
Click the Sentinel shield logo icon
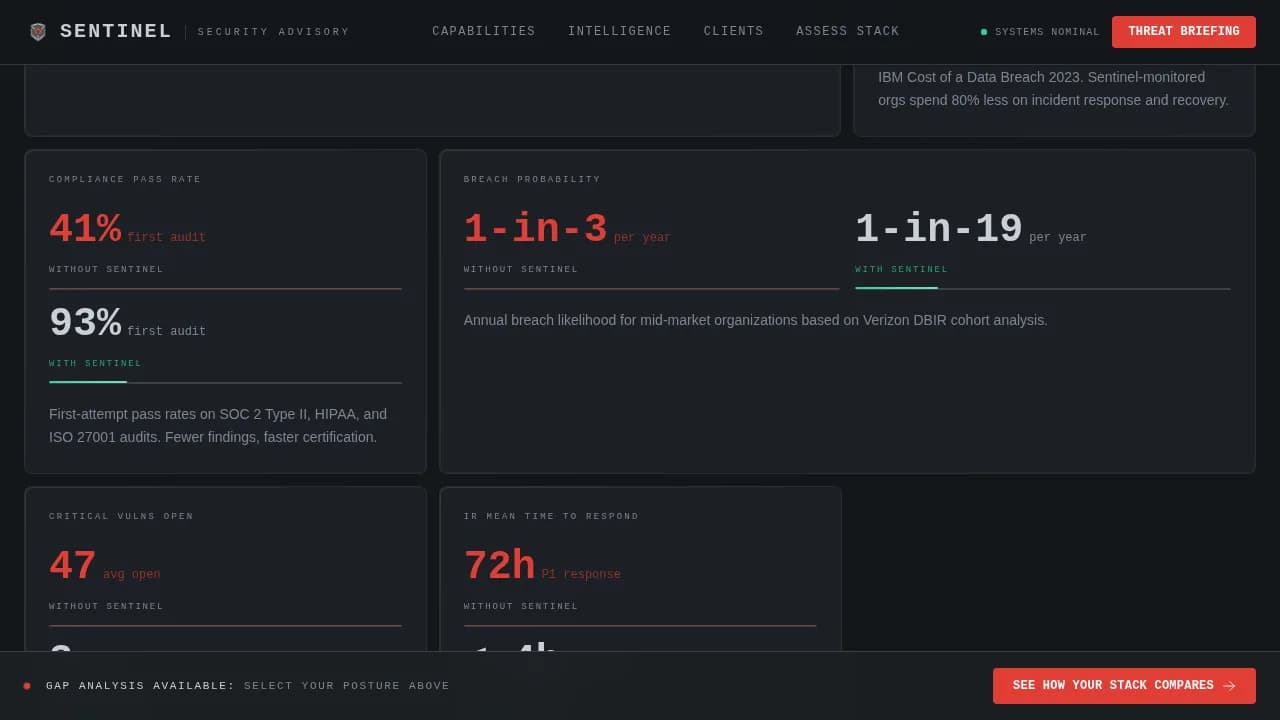click(38, 31)
